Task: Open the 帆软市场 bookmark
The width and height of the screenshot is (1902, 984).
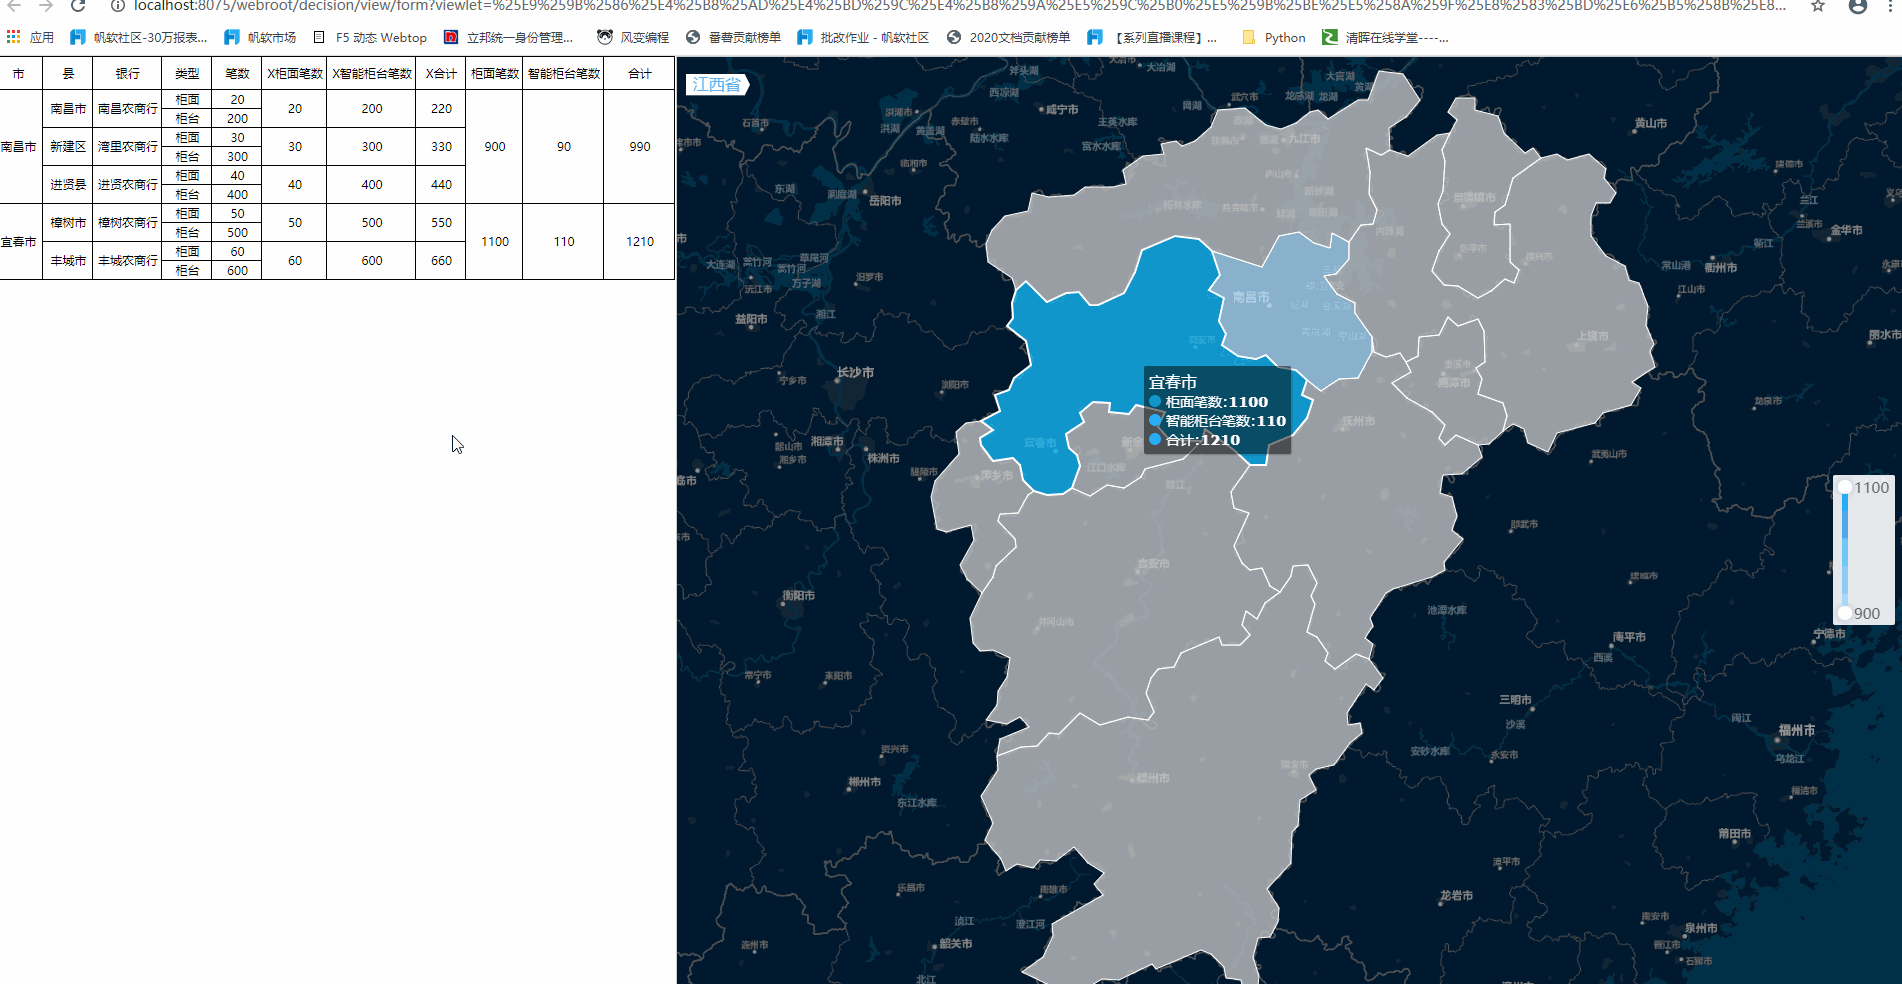Action: 260,37
